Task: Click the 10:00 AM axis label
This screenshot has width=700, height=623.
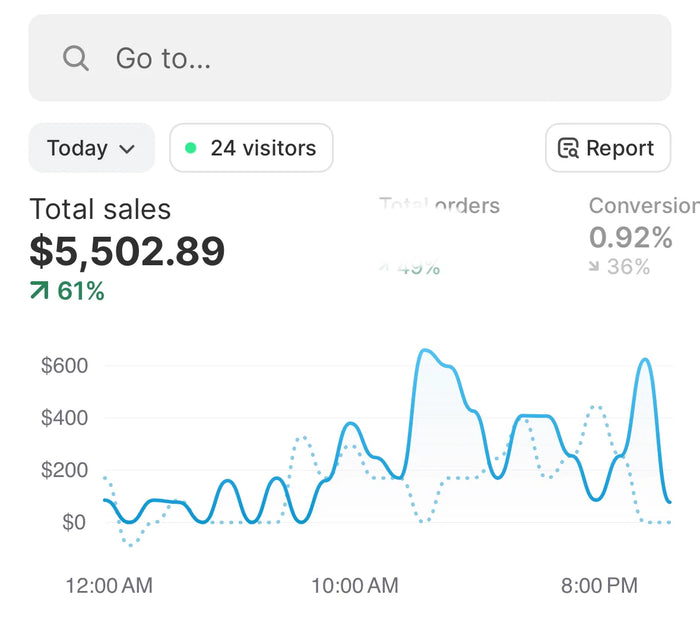Action: point(355,586)
